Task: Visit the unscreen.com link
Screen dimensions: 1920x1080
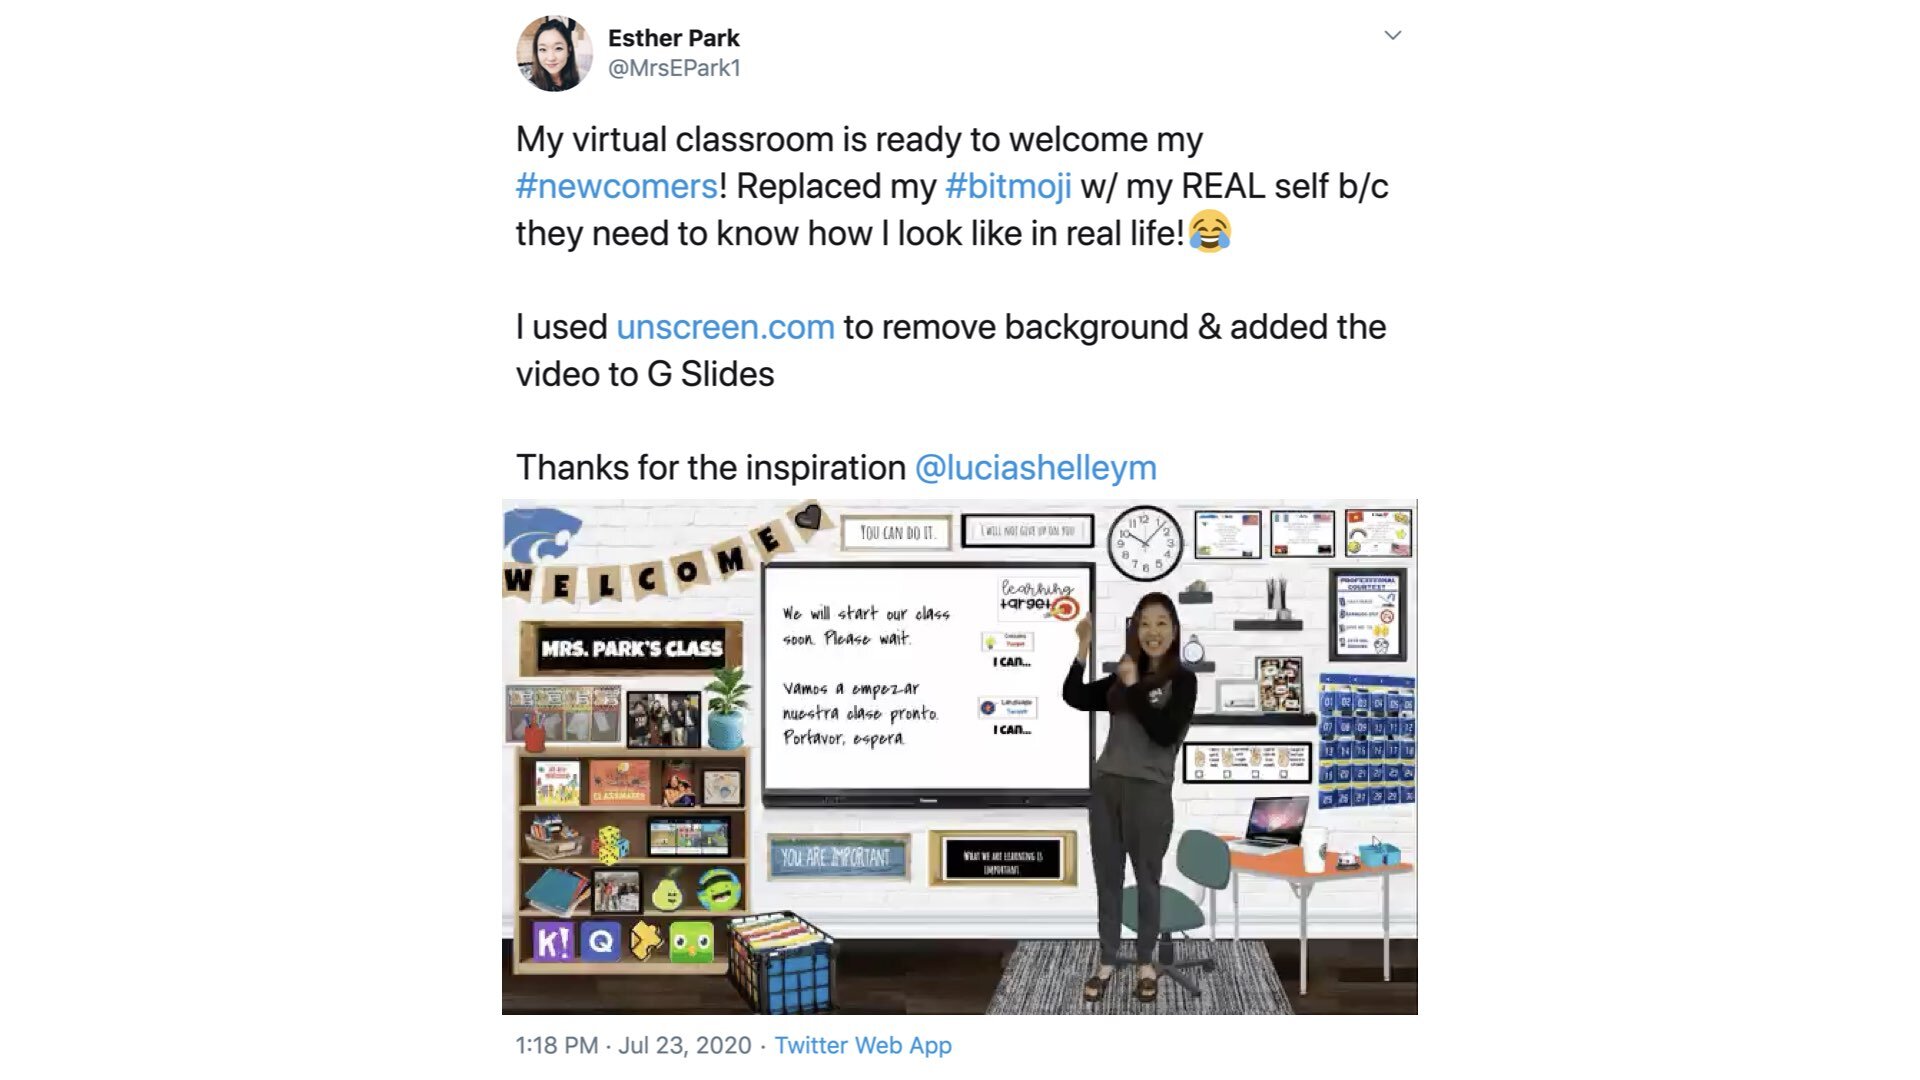Action: 725,327
